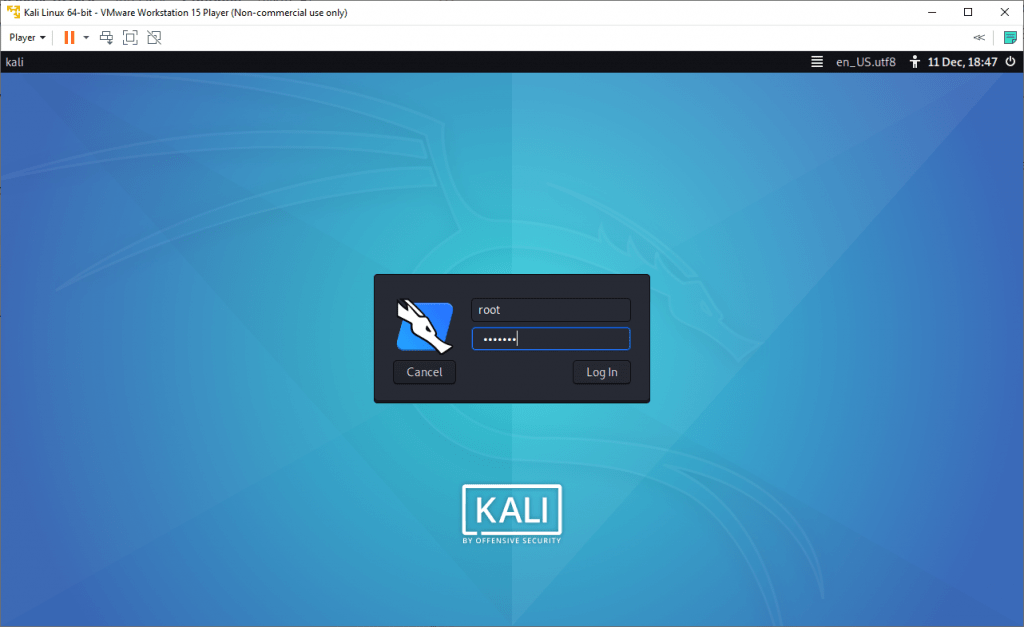Maximize the VMware Player window

click(968, 12)
